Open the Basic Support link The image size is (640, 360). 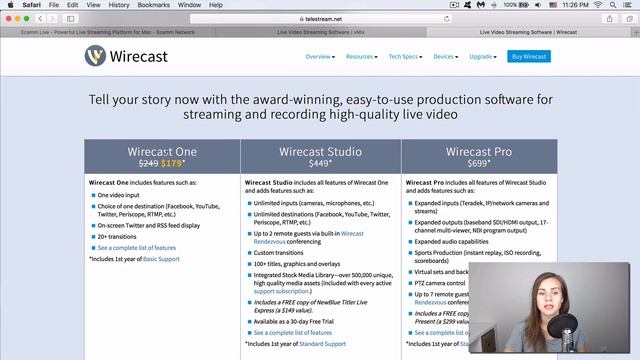tap(161, 259)
